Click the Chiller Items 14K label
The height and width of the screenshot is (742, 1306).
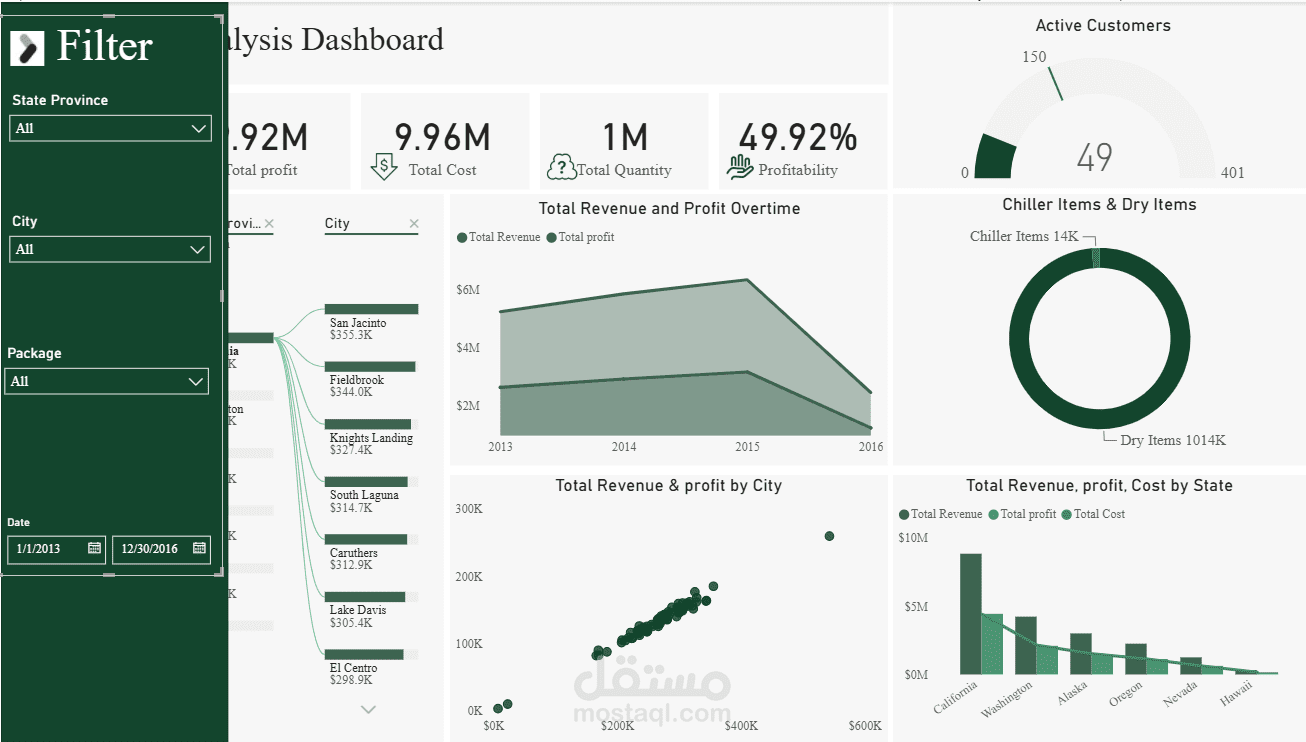pyautogui.click(x=1024, y=237)
